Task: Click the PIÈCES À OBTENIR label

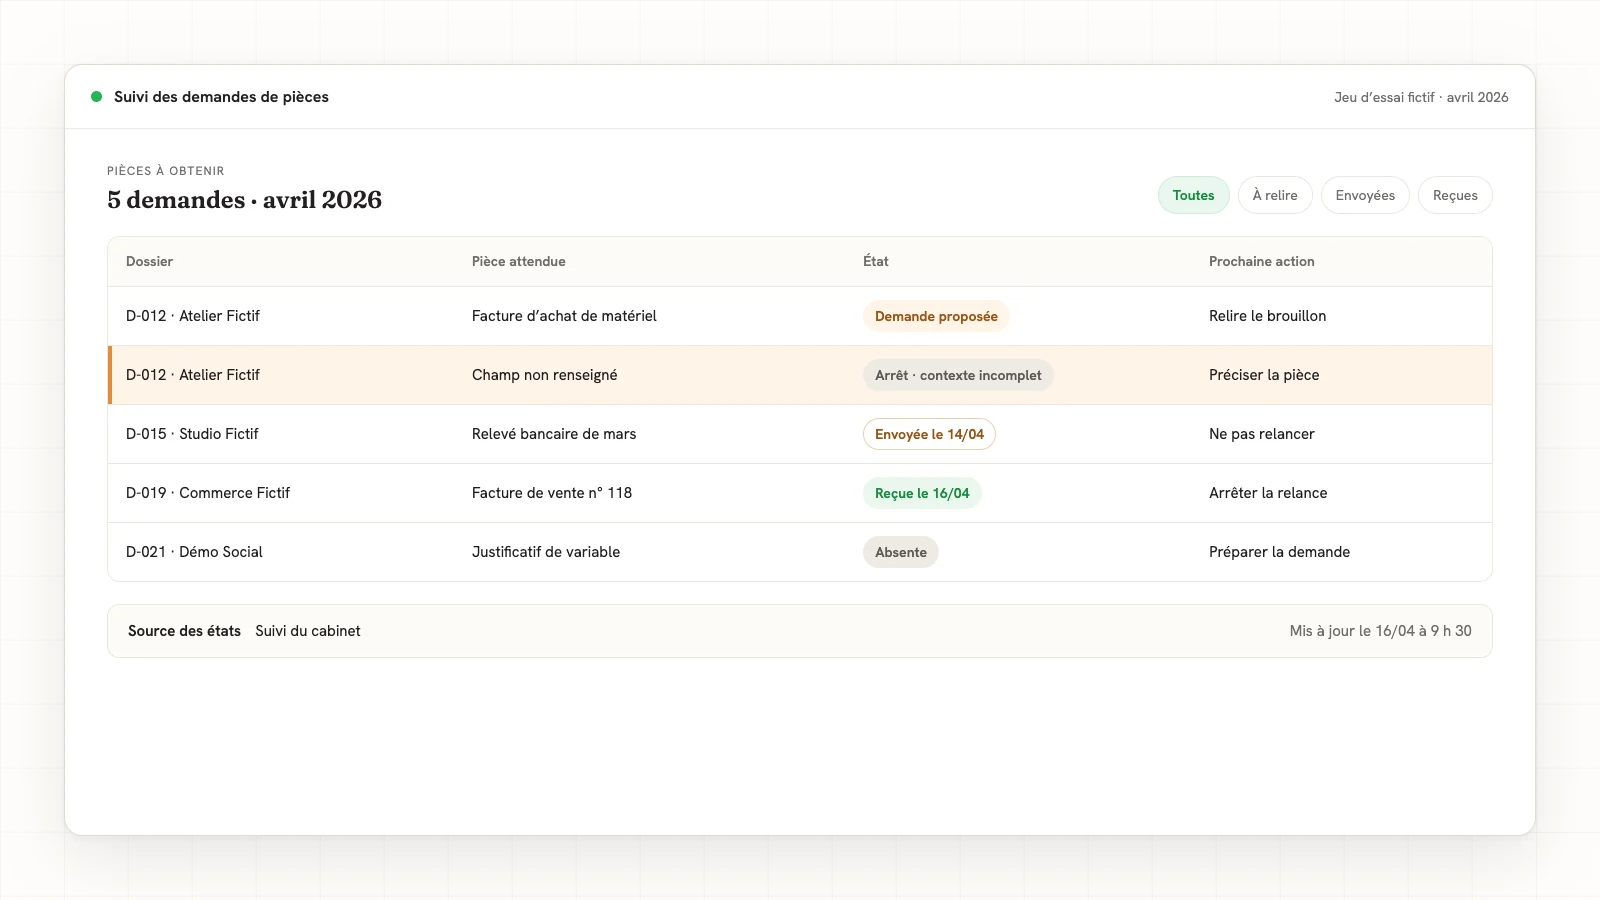Action: [x=165, y=171]
